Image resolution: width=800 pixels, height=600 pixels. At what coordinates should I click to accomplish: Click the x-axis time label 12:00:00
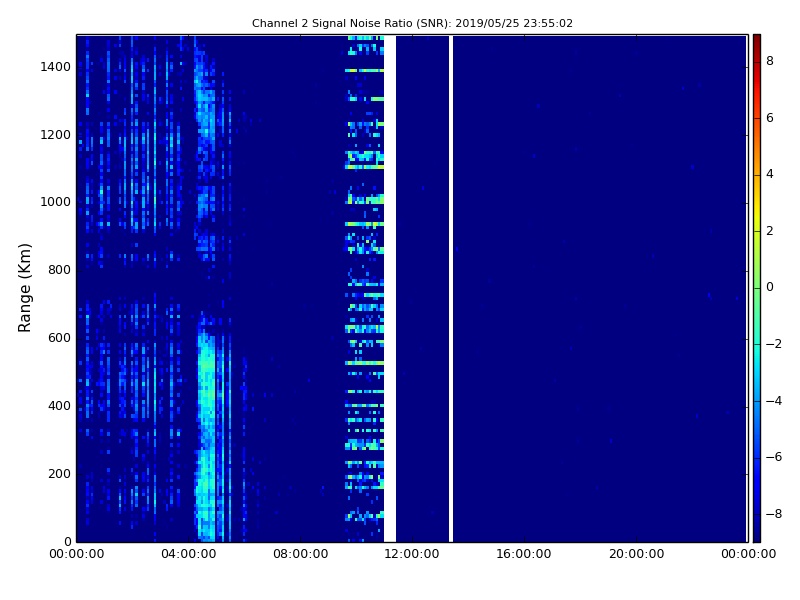pyautogui.click(x=412, y=554)
